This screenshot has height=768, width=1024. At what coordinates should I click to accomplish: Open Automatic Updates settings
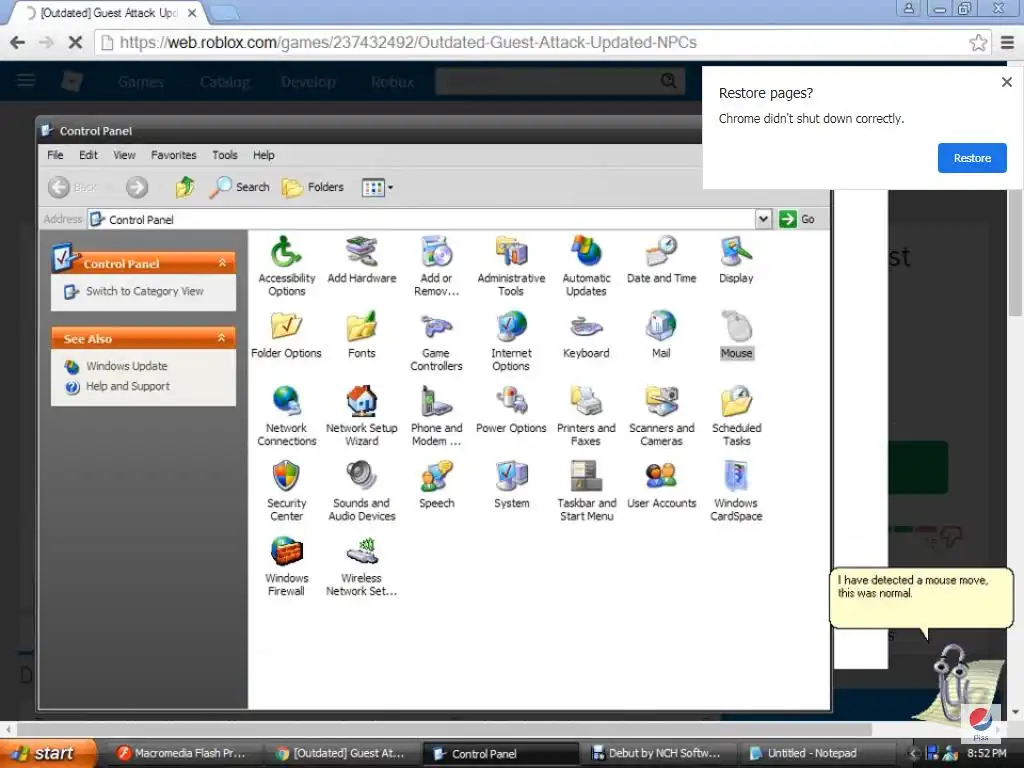(x=586, y=266)
